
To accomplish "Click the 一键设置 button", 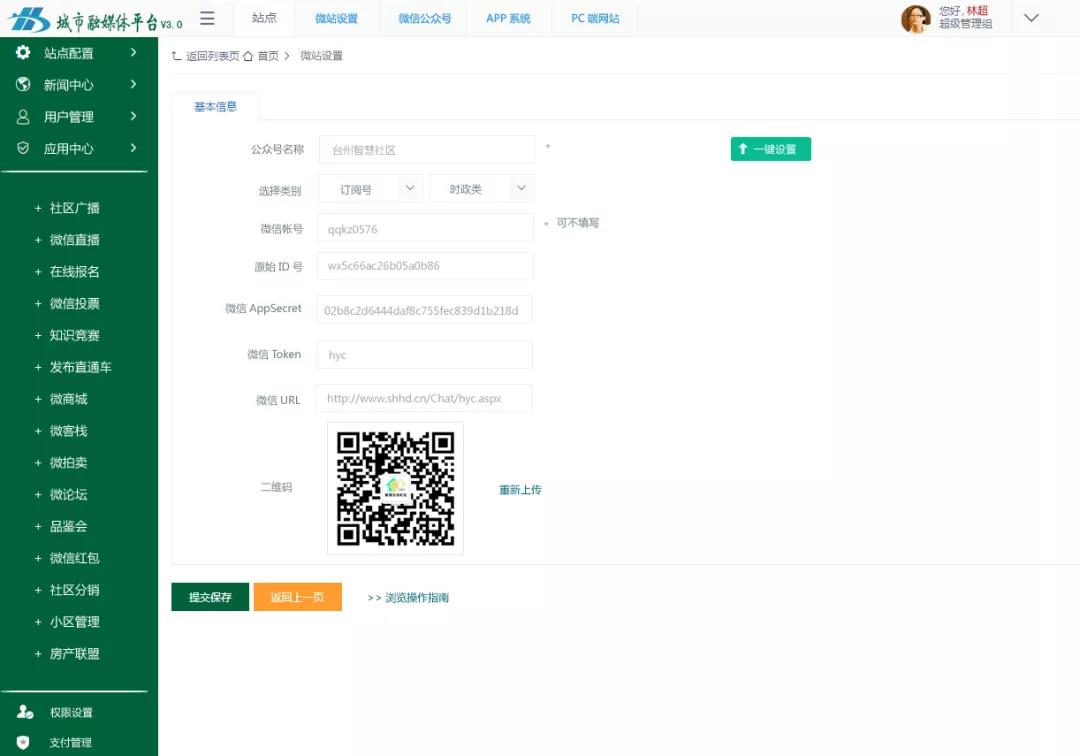I will tap(771, 149).
